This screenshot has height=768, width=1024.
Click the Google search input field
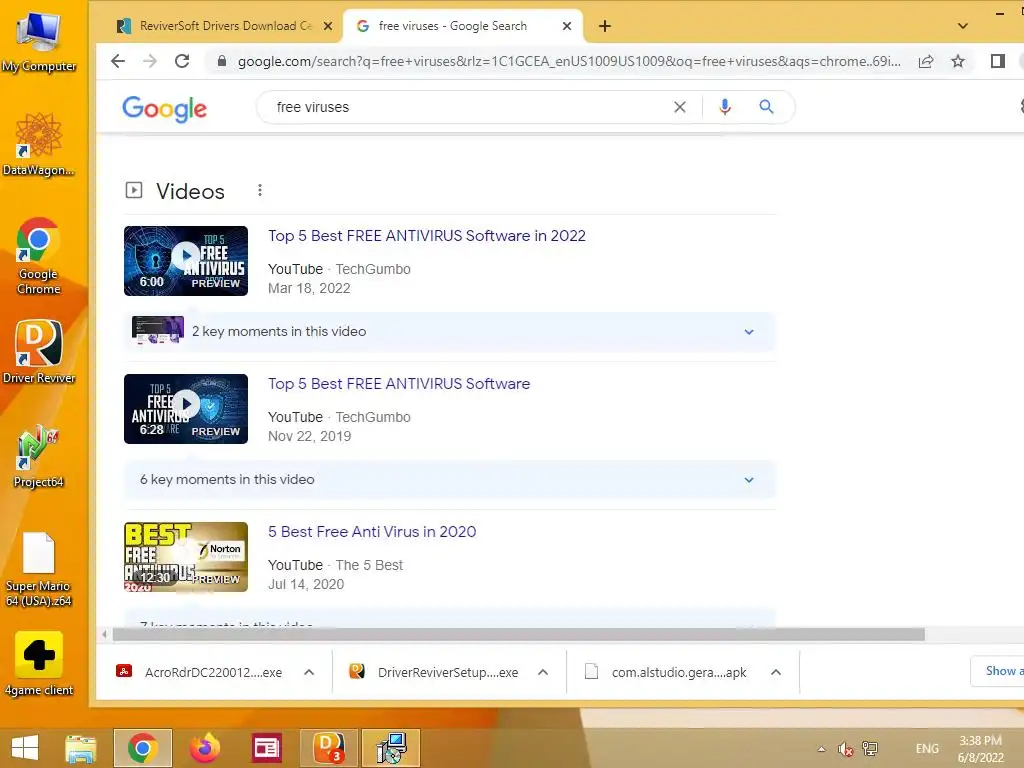(470, 107)
